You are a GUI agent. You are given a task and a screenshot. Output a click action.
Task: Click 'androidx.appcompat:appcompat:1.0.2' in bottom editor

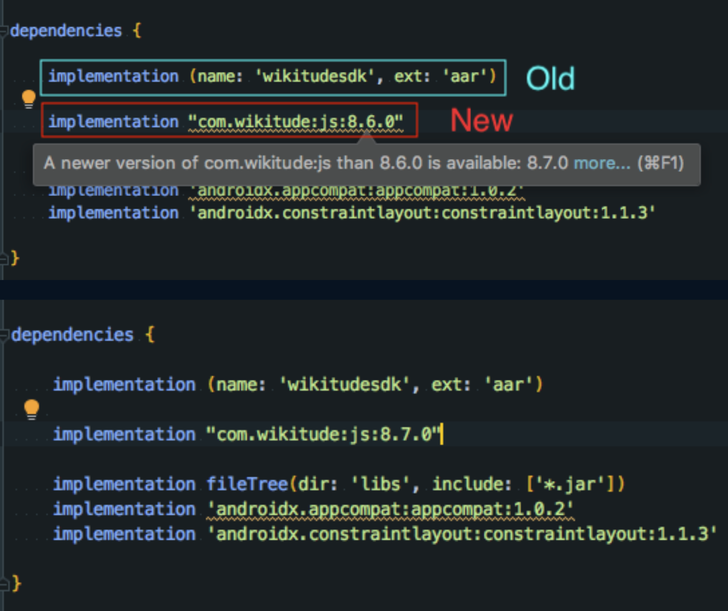(390, 509)
